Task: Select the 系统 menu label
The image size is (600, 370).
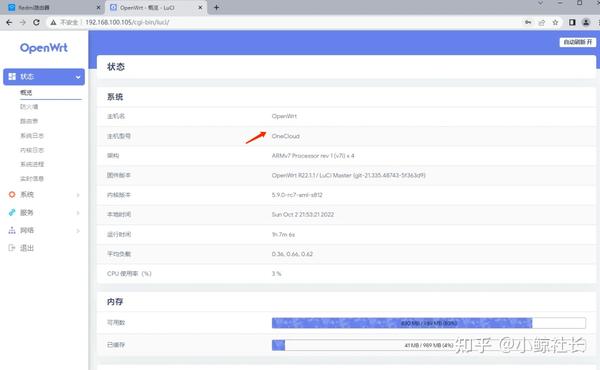Action: [x=27, y=194]
